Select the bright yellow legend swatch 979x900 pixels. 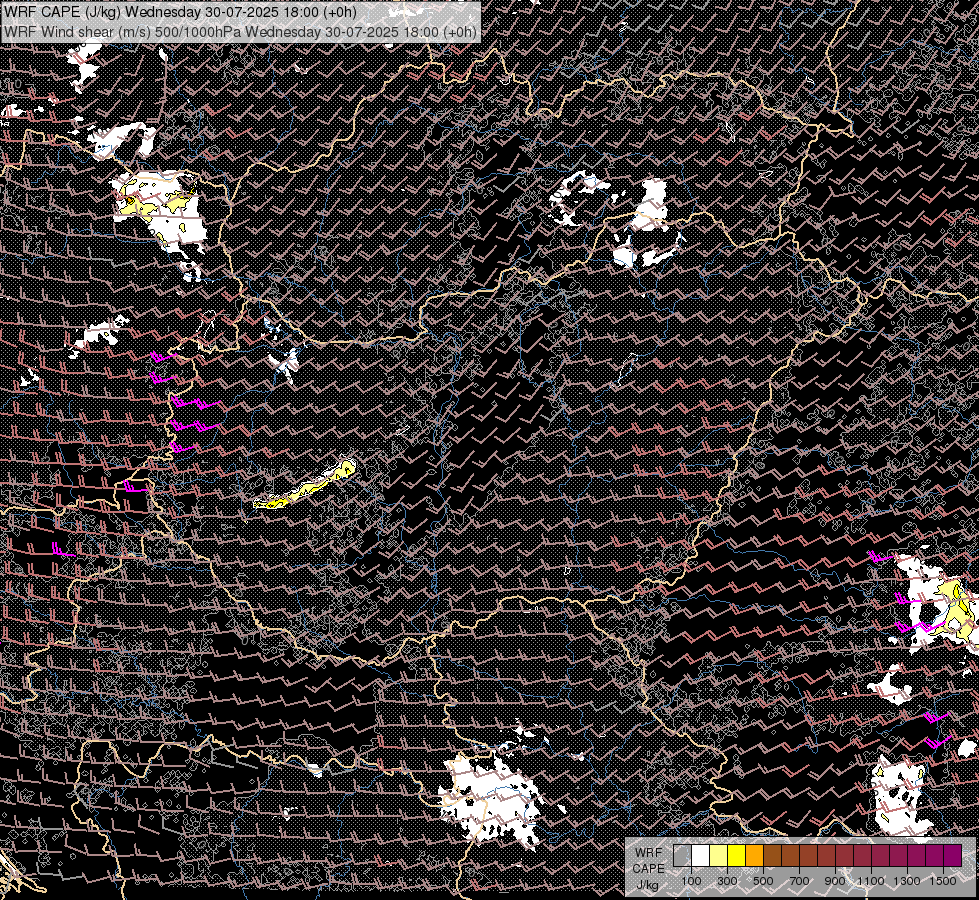pyautogui.click(x=737, y=856)
